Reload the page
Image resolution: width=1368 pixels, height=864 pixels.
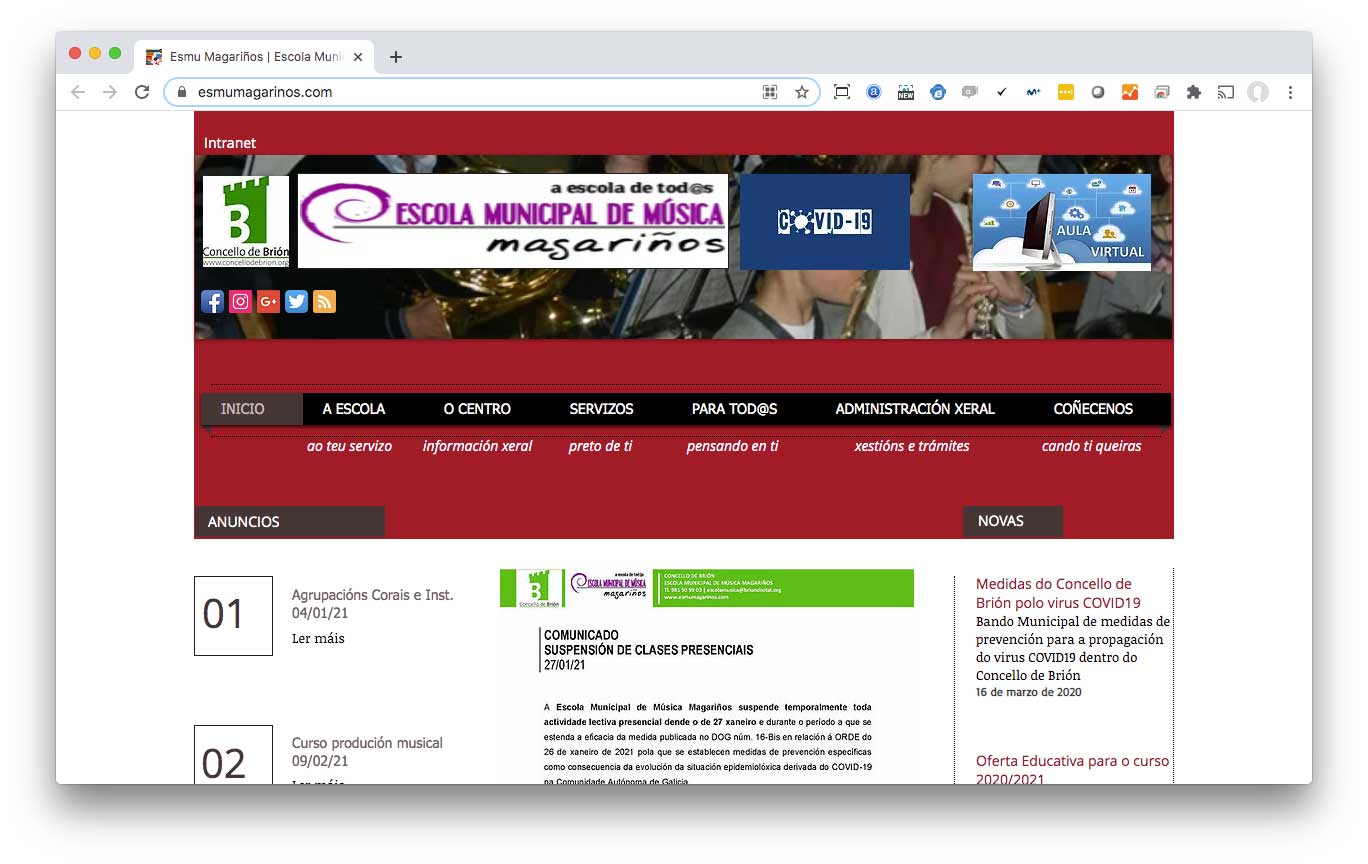tap(142, 92)
